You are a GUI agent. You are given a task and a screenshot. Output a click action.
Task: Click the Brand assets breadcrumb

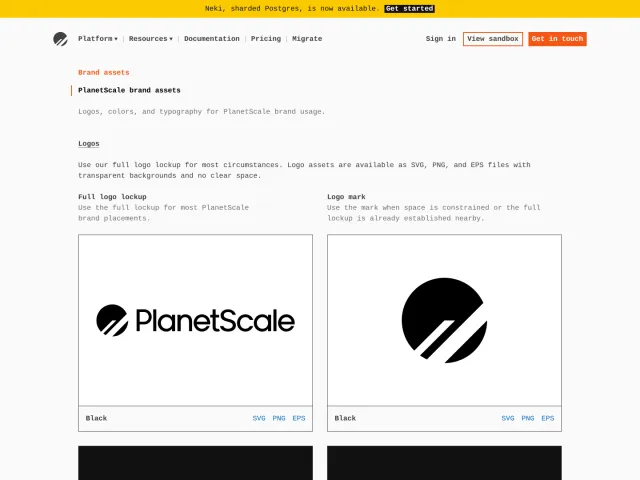104,72
